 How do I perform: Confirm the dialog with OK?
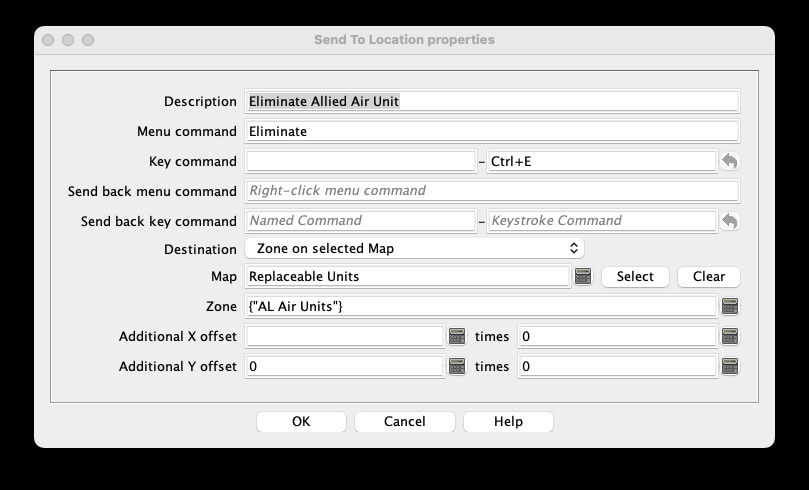[x=301, y=422]
